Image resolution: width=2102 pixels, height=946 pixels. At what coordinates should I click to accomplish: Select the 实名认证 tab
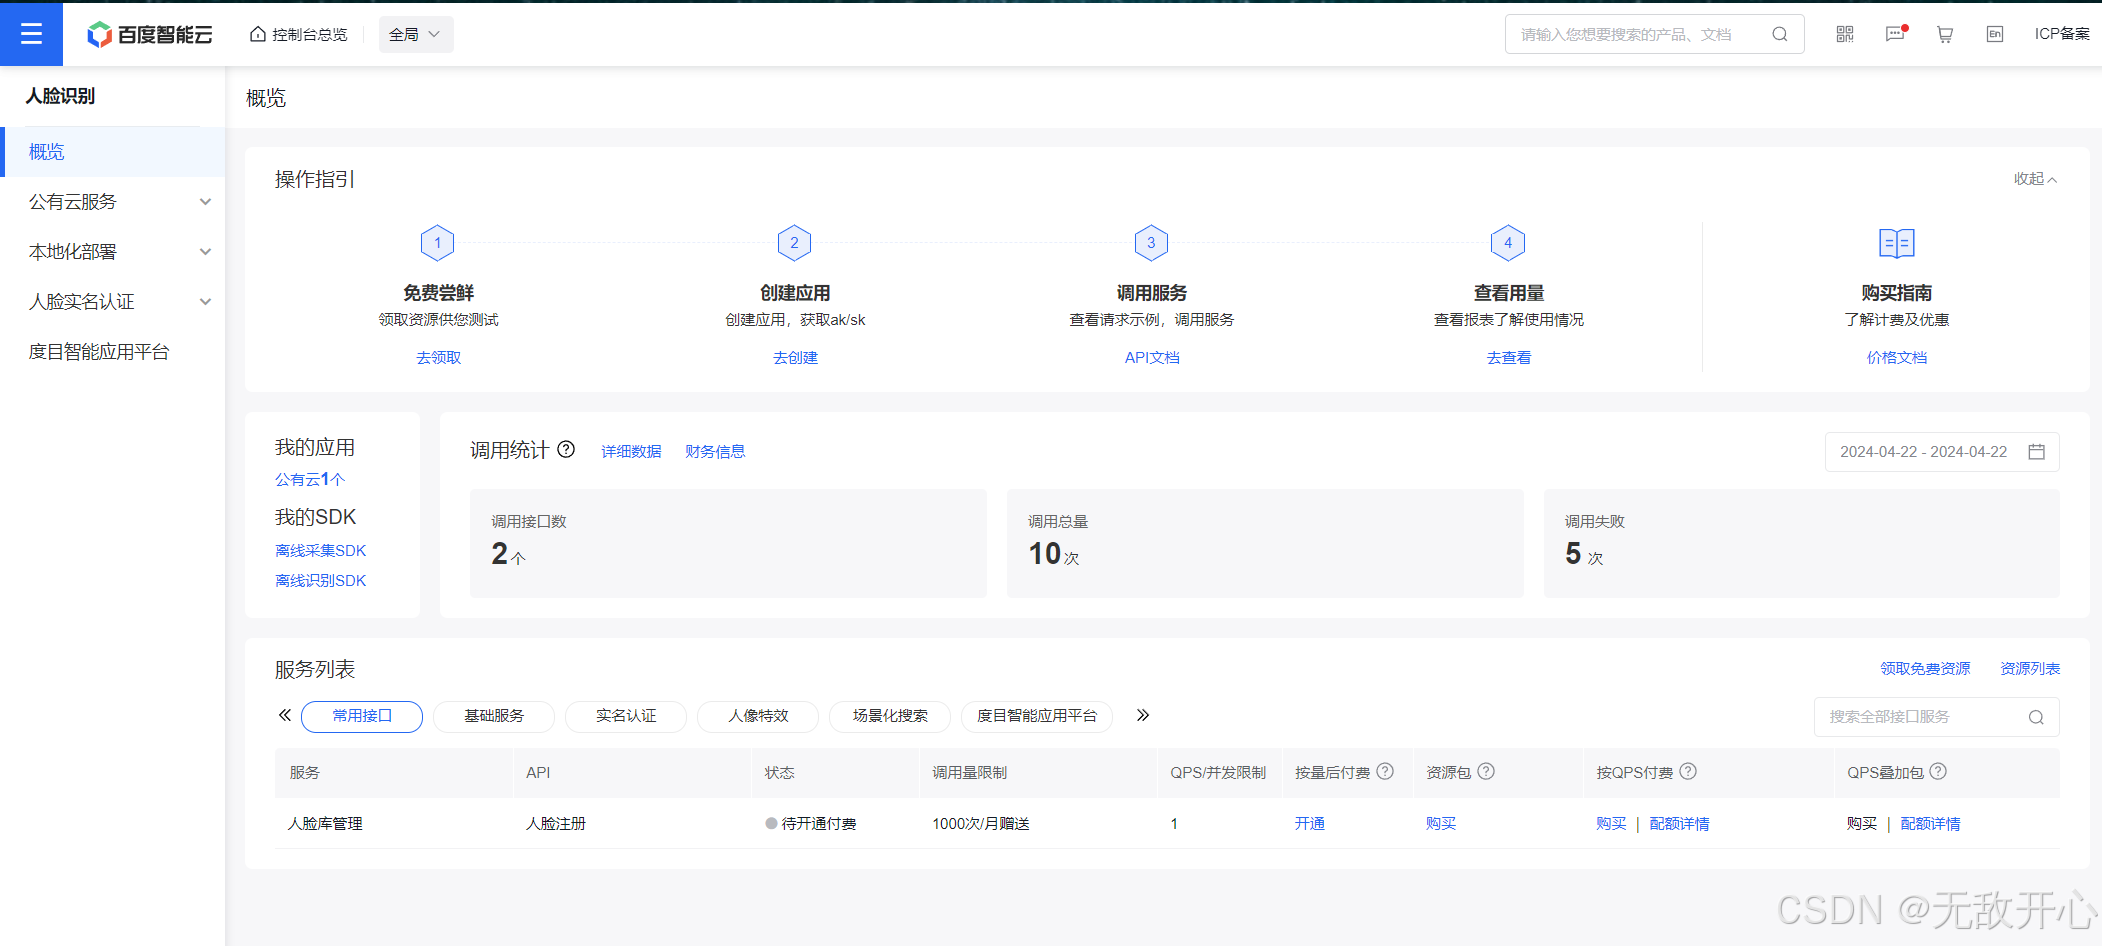626,716
